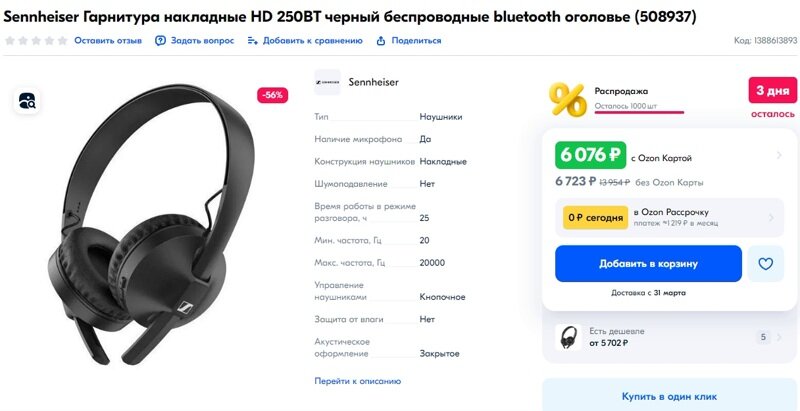The height and width of the screenshot is (411, 800).
Task: Rate product using the fifth star
Action: point(62,41)
